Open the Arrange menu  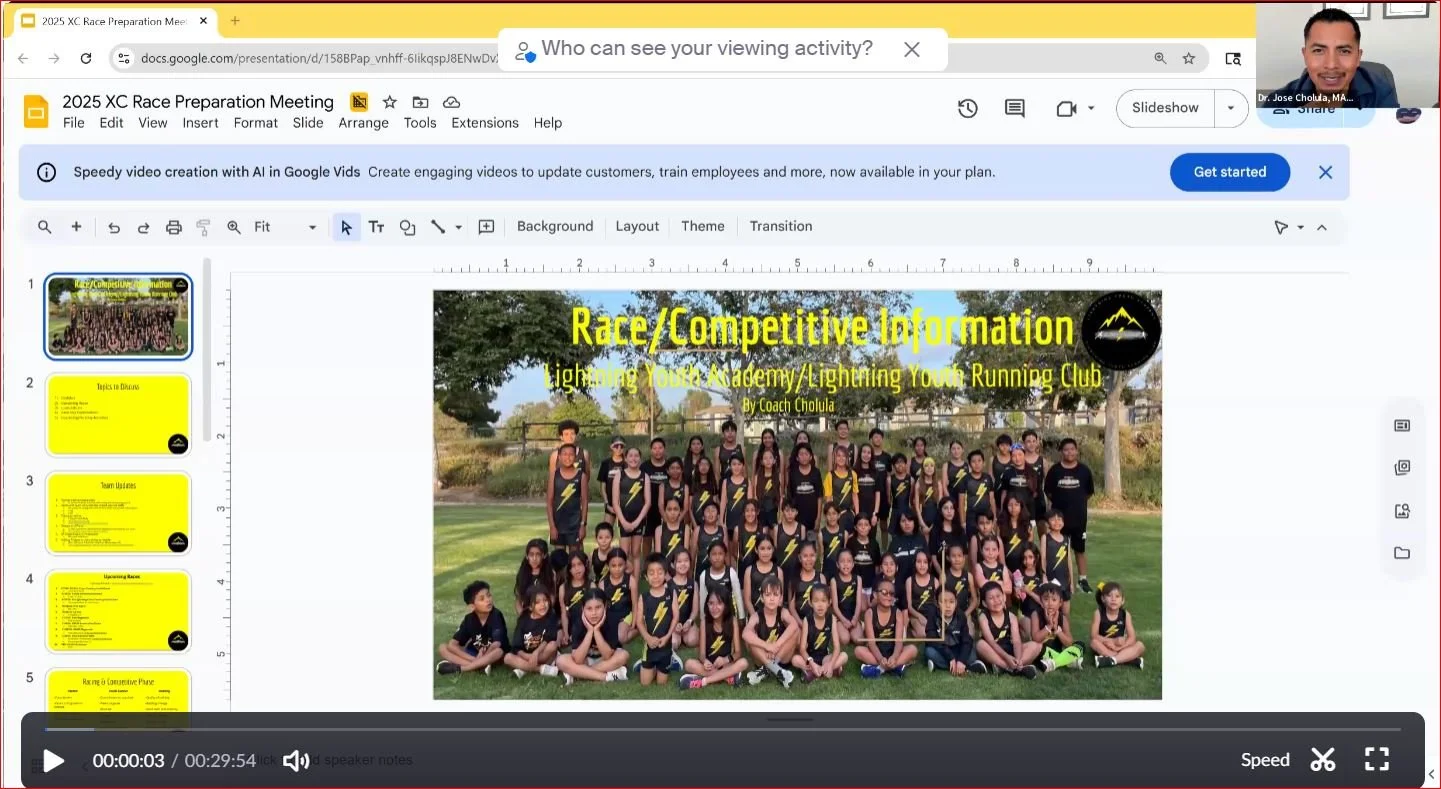pos(363,123)
